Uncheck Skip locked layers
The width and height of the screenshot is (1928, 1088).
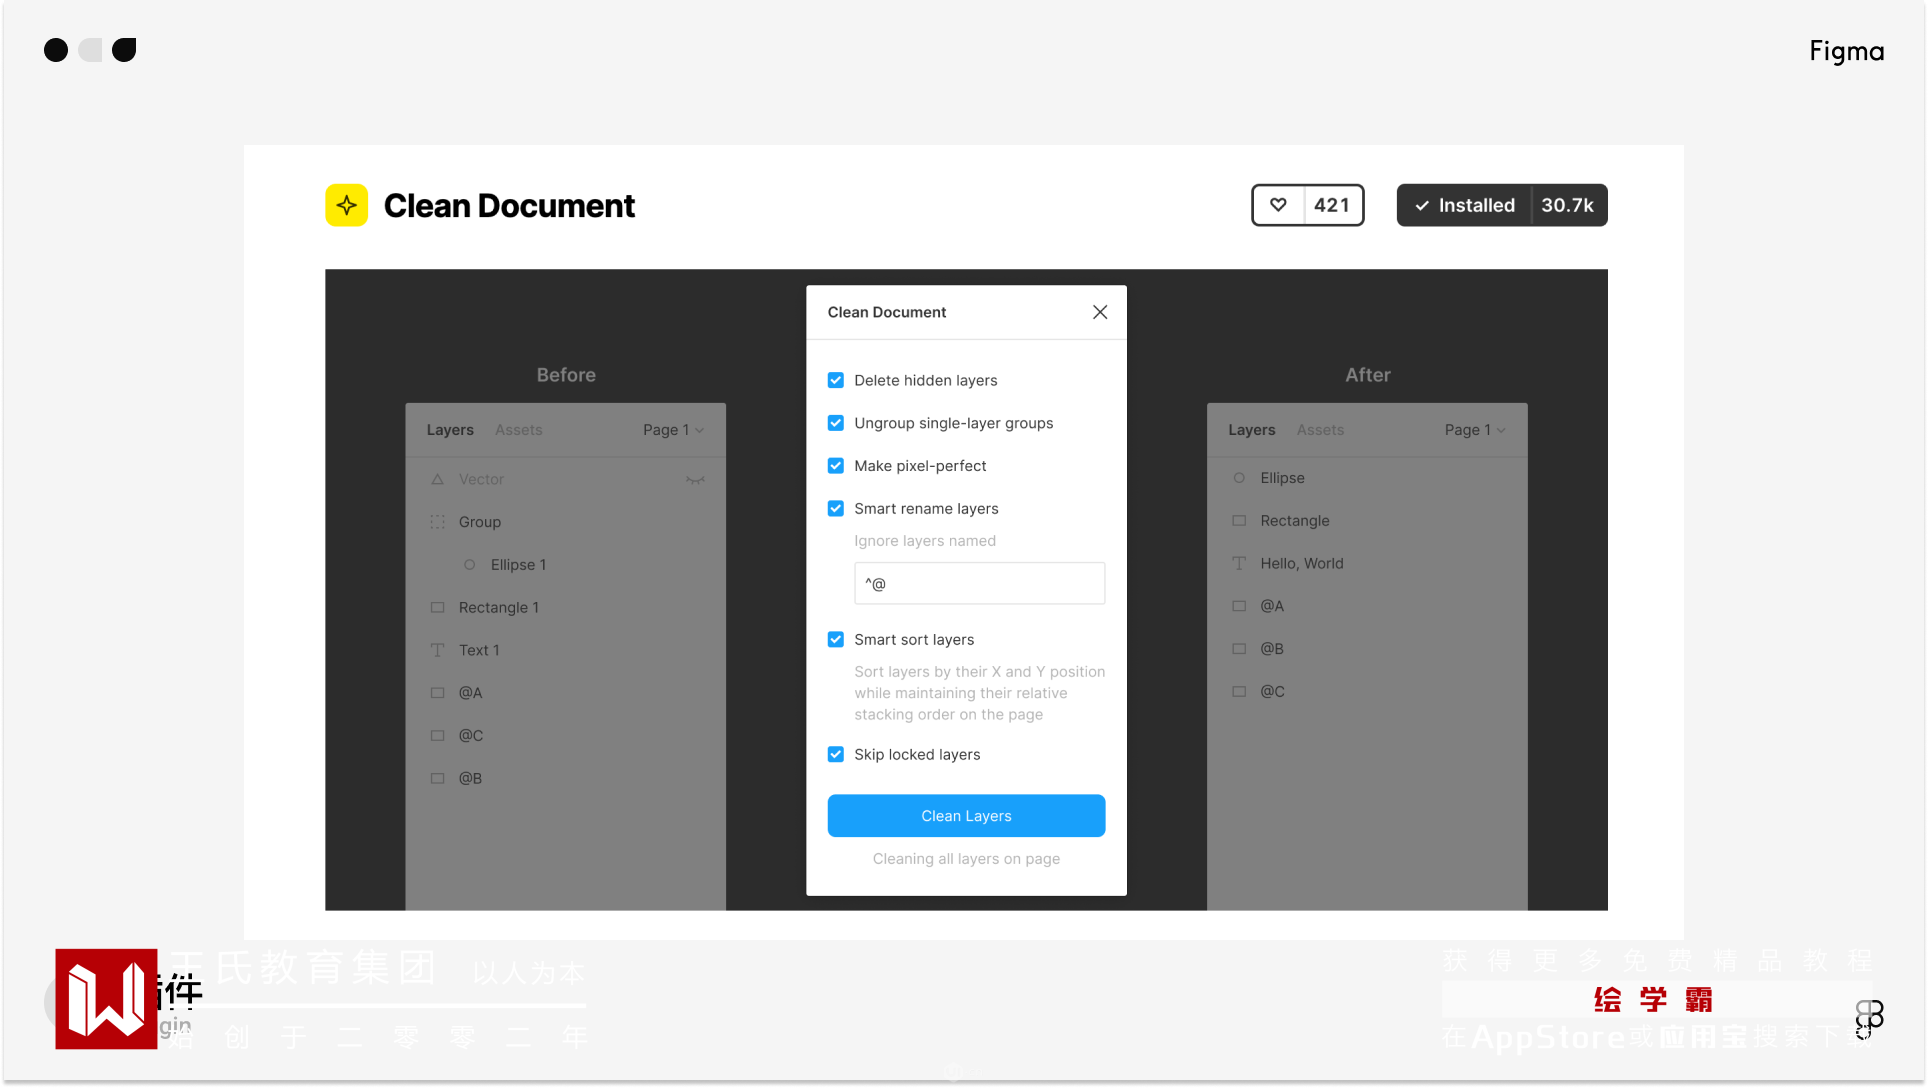click(836, 755)
